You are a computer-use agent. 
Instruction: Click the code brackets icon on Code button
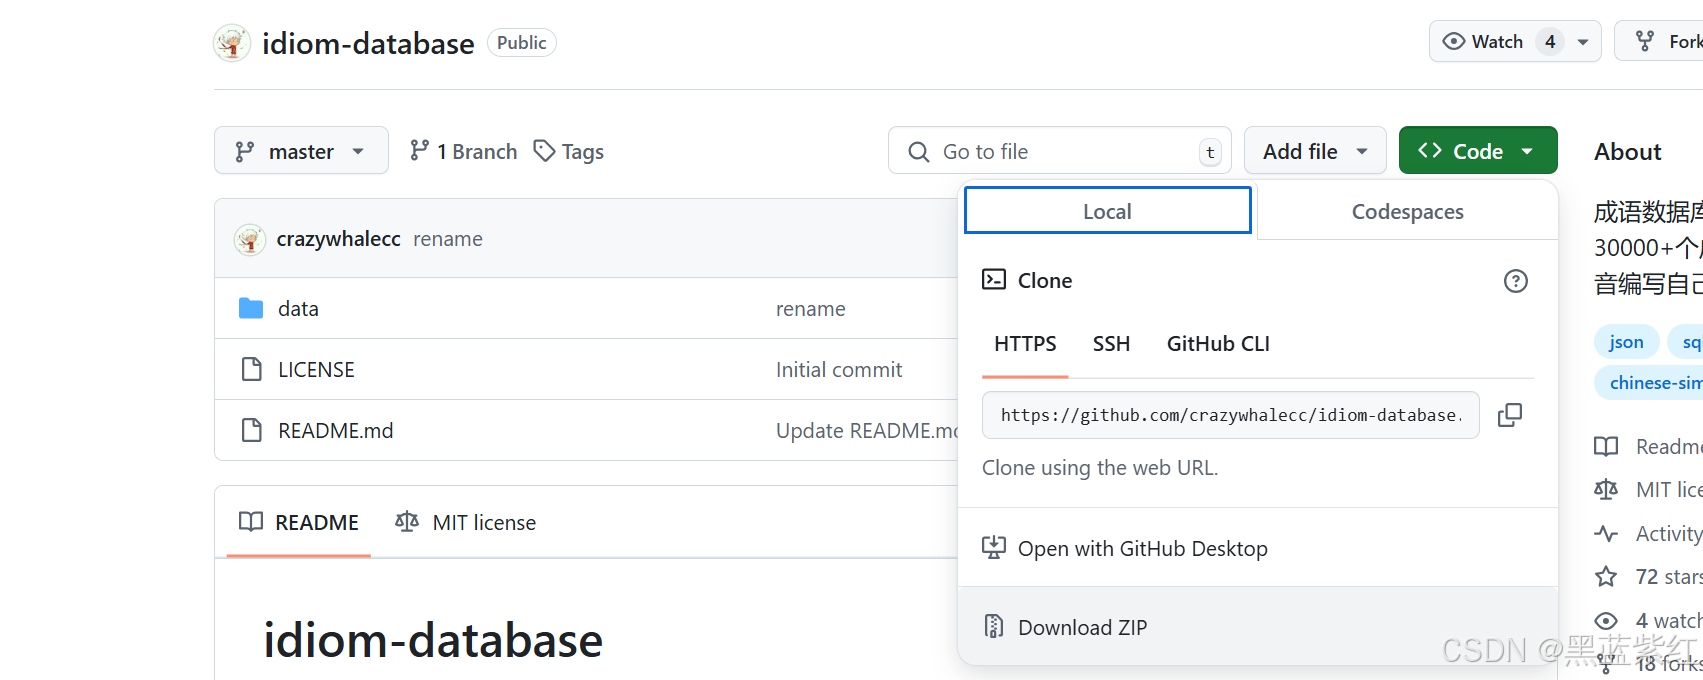[x=1430, y=150]
